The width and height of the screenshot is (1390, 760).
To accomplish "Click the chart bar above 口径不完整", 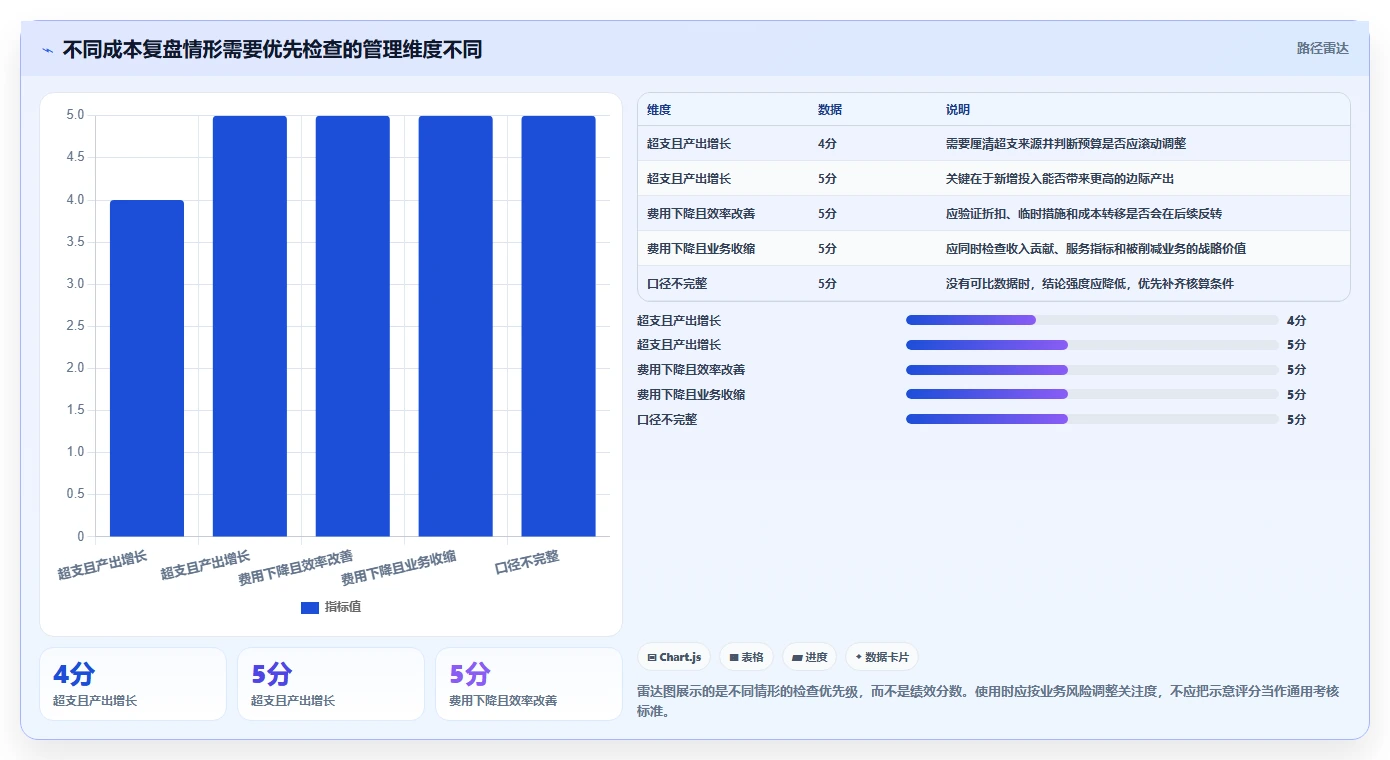I will (558, 326).
